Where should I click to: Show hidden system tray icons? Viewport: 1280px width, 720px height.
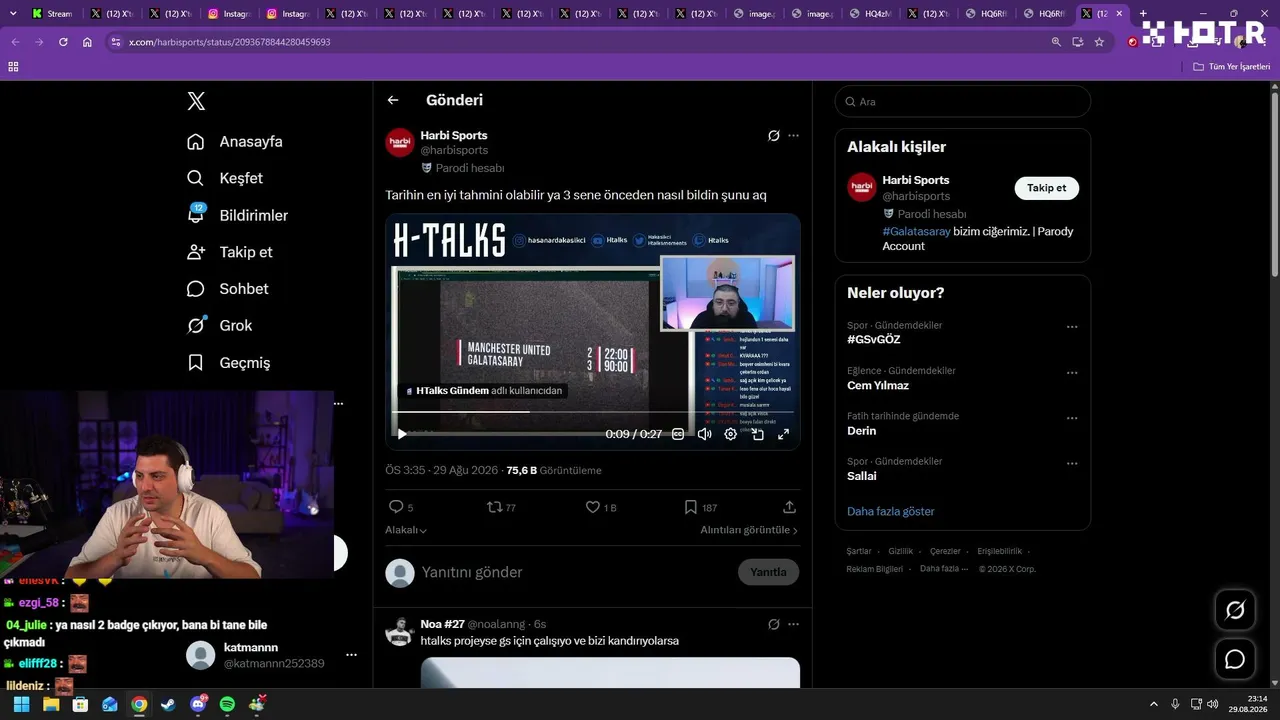click(x=1153, y=704)
